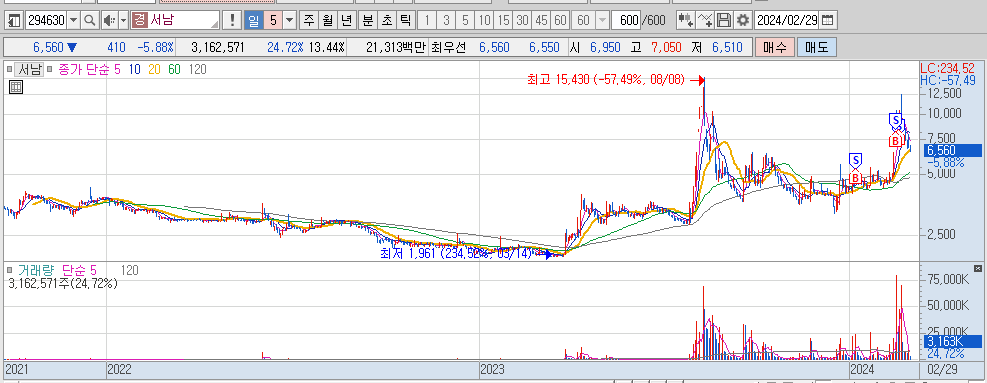The width and height of the screenshot is (987, 383).
Task: Select the 일 daily period toggle
Action: [253, 20]
